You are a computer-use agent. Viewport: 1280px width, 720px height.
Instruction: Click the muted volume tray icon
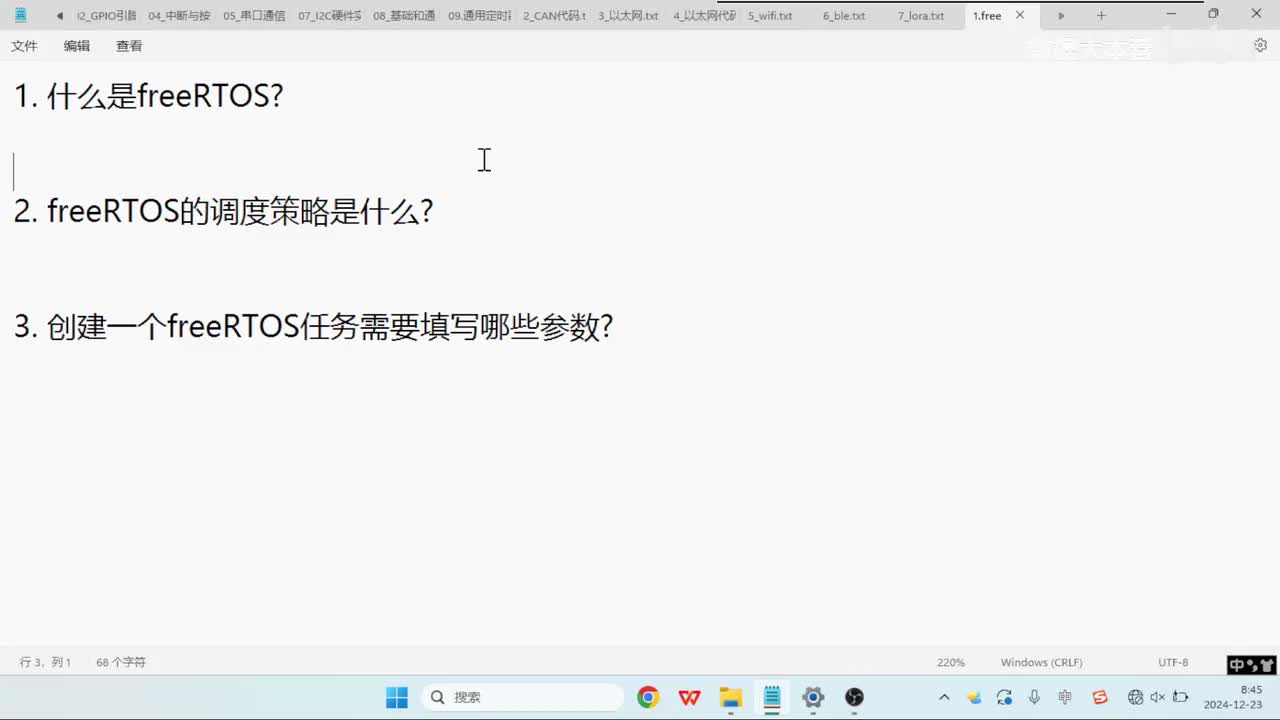(1157, 697)
